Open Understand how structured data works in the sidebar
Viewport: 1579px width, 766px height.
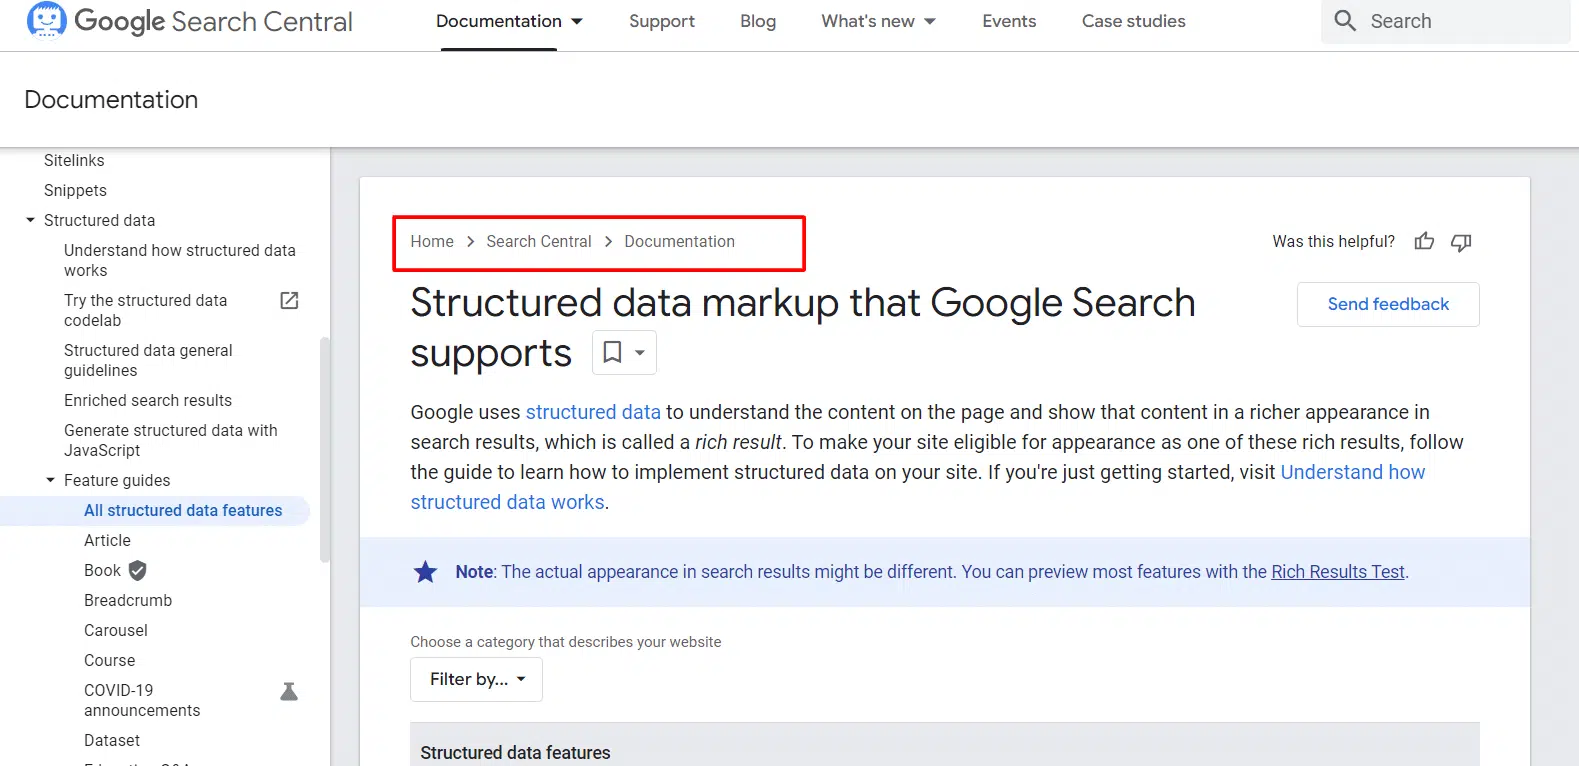point(180,260)
